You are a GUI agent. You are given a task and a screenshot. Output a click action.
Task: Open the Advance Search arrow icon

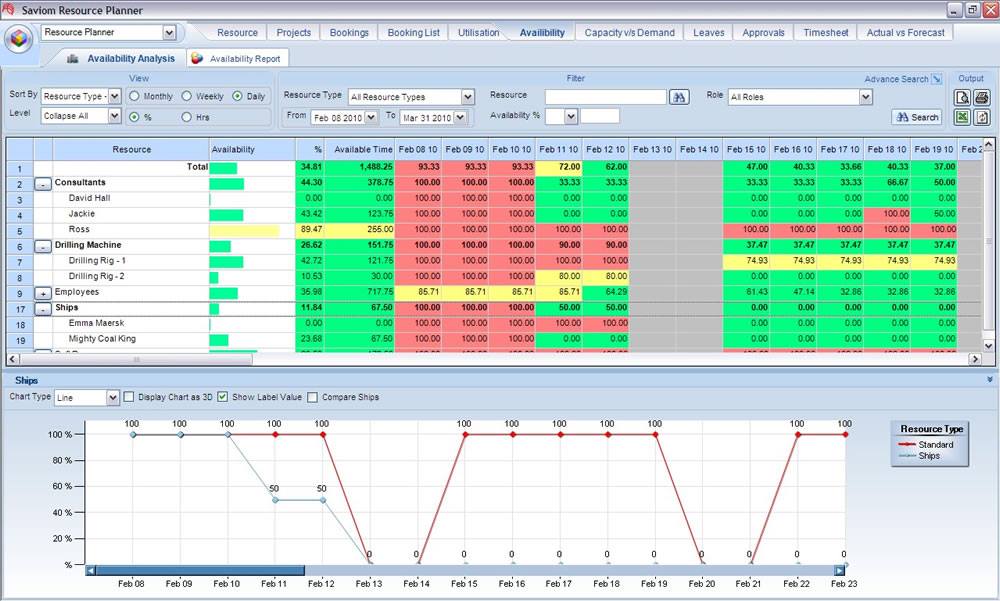(x=936, y=79)
